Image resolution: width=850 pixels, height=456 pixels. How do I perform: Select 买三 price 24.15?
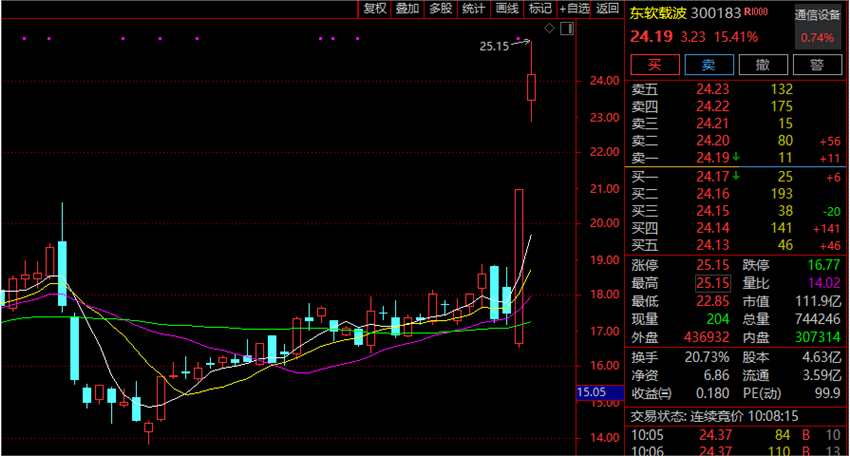tap(712, 211)
